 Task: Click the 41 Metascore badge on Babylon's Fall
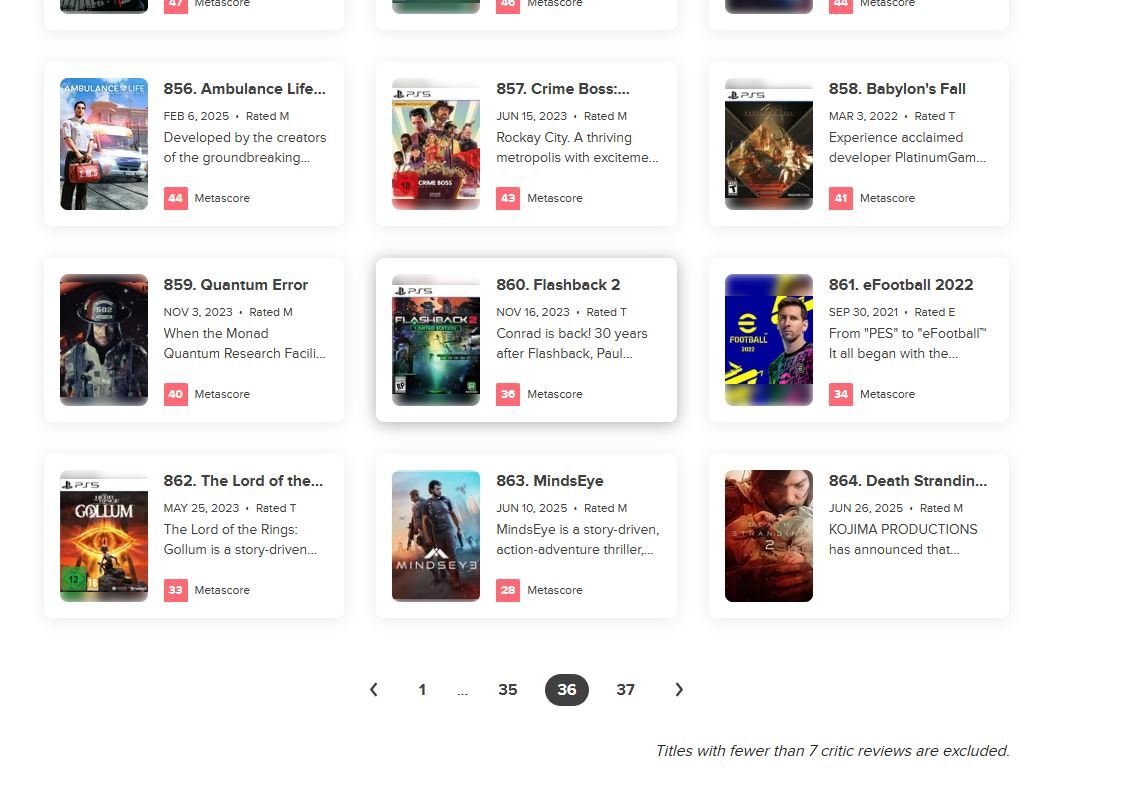[841, 198]
